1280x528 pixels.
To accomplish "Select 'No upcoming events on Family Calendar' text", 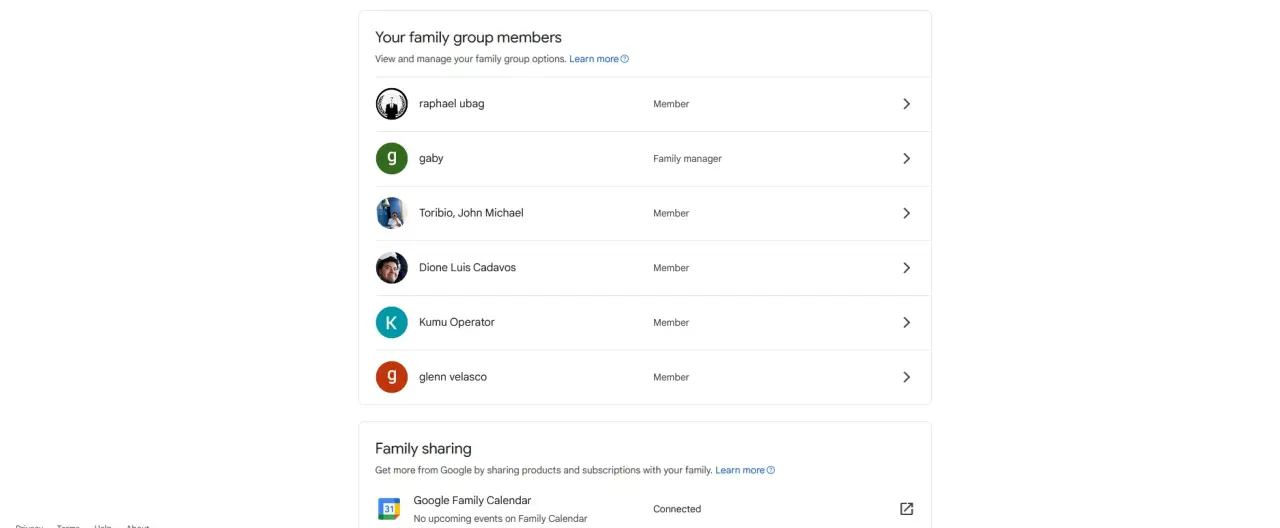I will pos(500,519).
